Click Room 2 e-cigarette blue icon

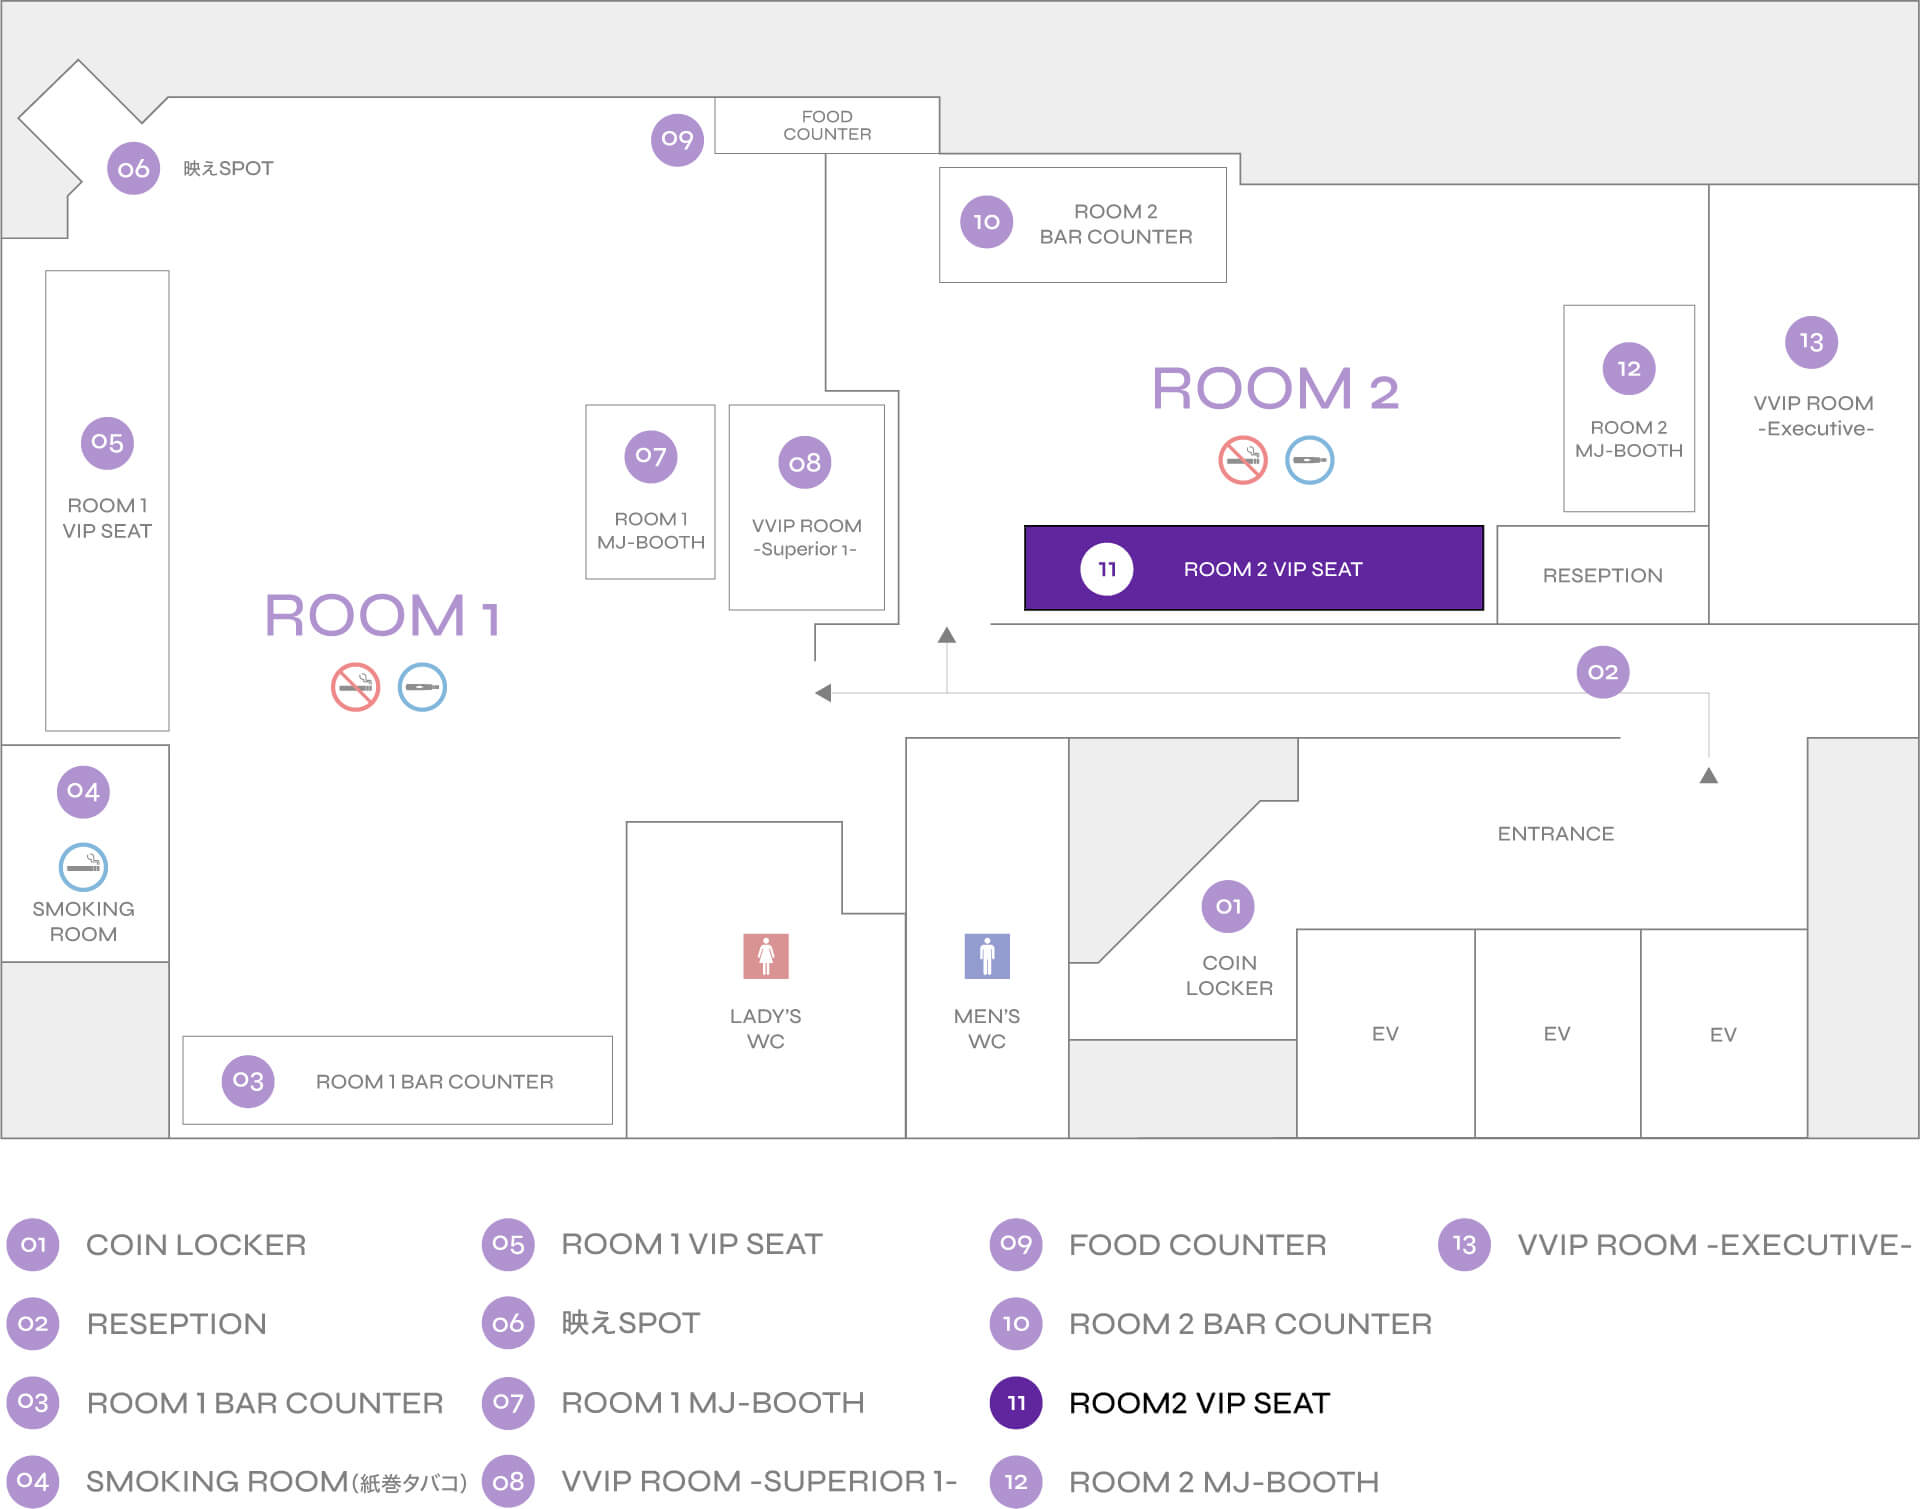(x=1309, y=460)
